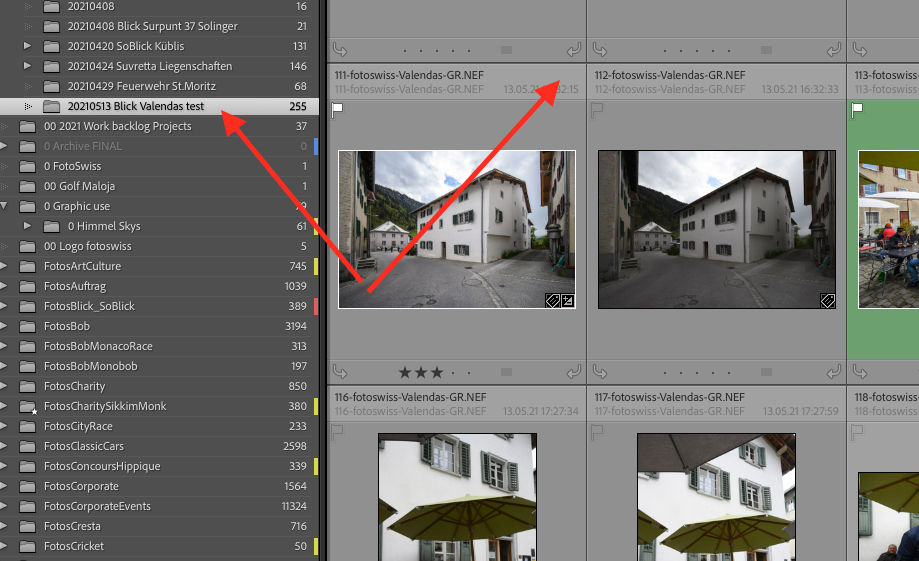The image size is (919, 561).
Task: Click folder icon next to 20210420 SoBlick Küblis
Action: tap(52, 46)
